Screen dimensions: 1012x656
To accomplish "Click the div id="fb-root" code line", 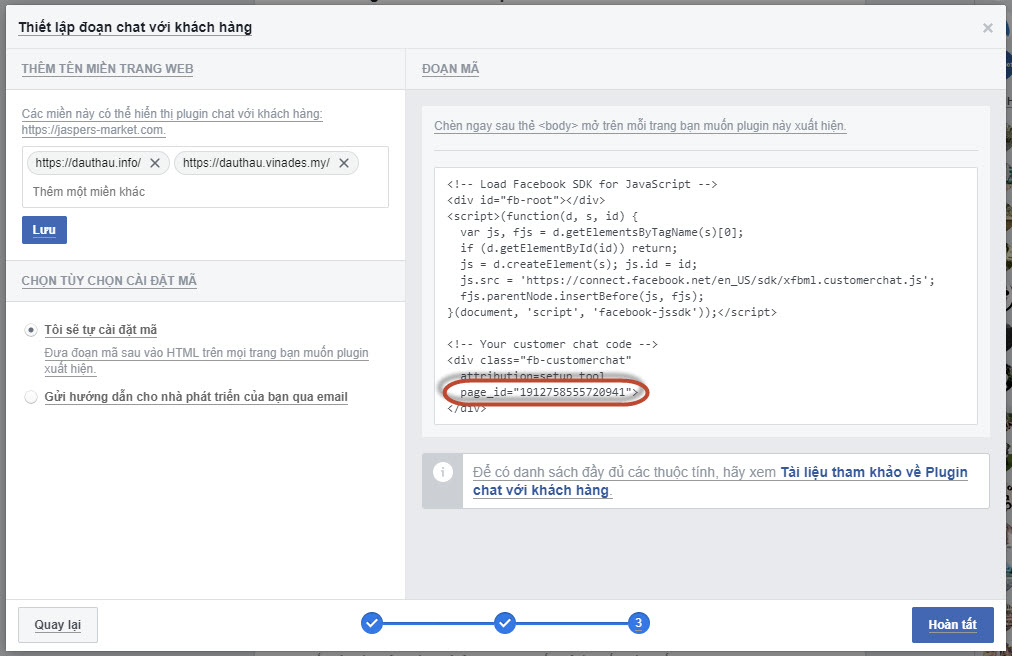I will [526, 200].
